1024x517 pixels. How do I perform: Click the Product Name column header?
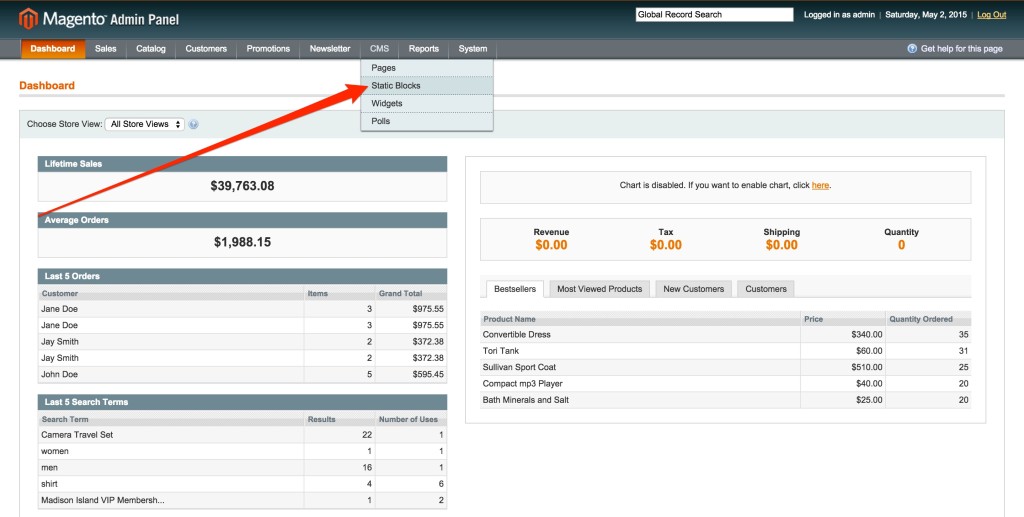(641, 319)
